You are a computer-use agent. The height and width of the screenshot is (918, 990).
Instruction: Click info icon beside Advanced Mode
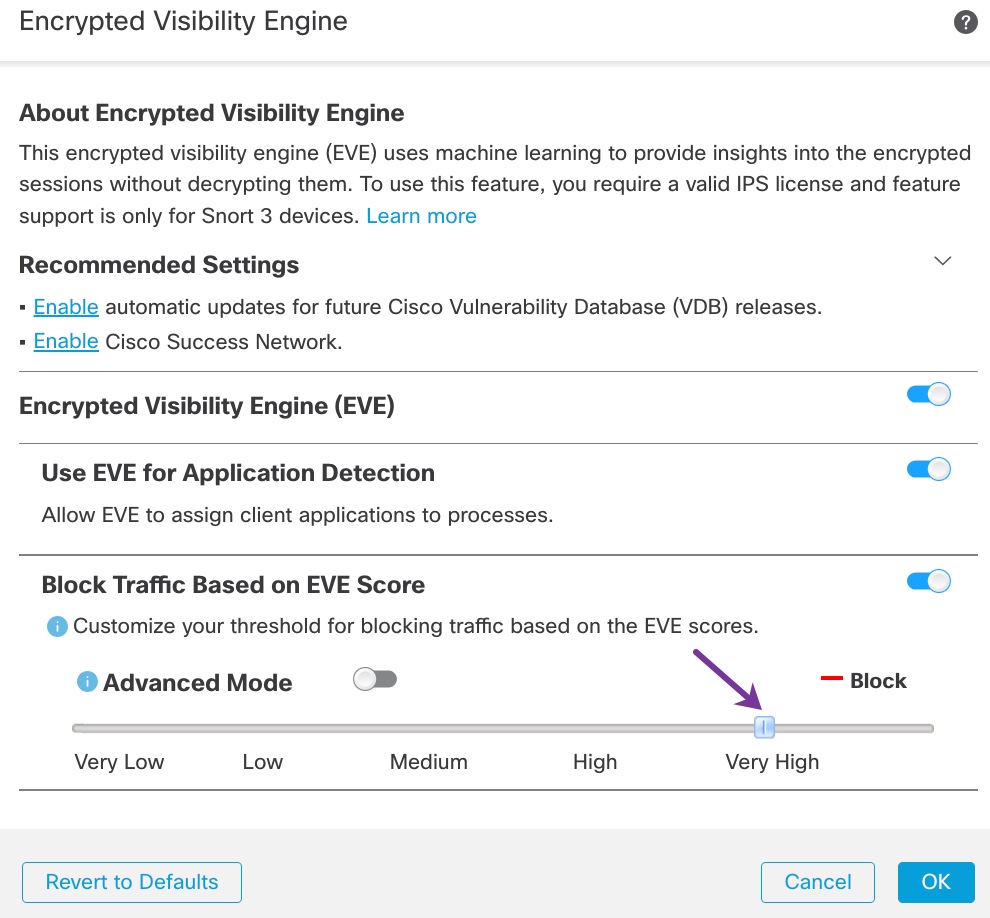(87, 682)
